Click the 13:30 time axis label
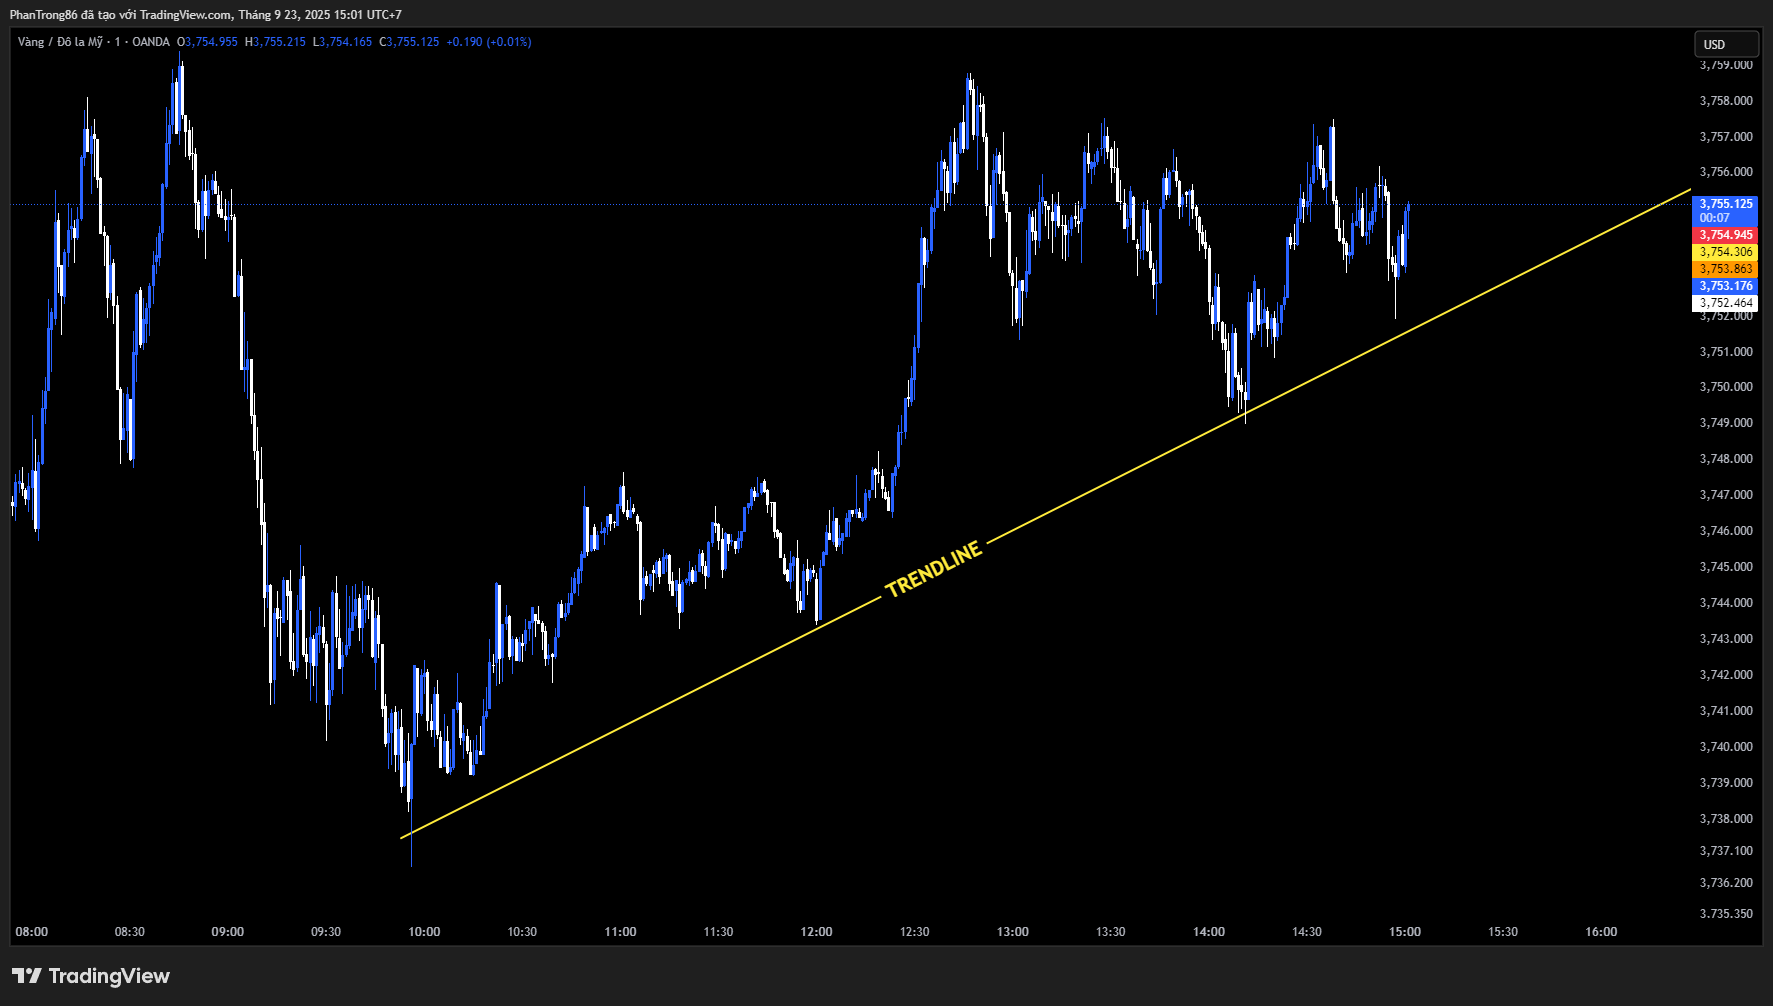Screen dimensions: 1773x1006 tap(1110, 932)
